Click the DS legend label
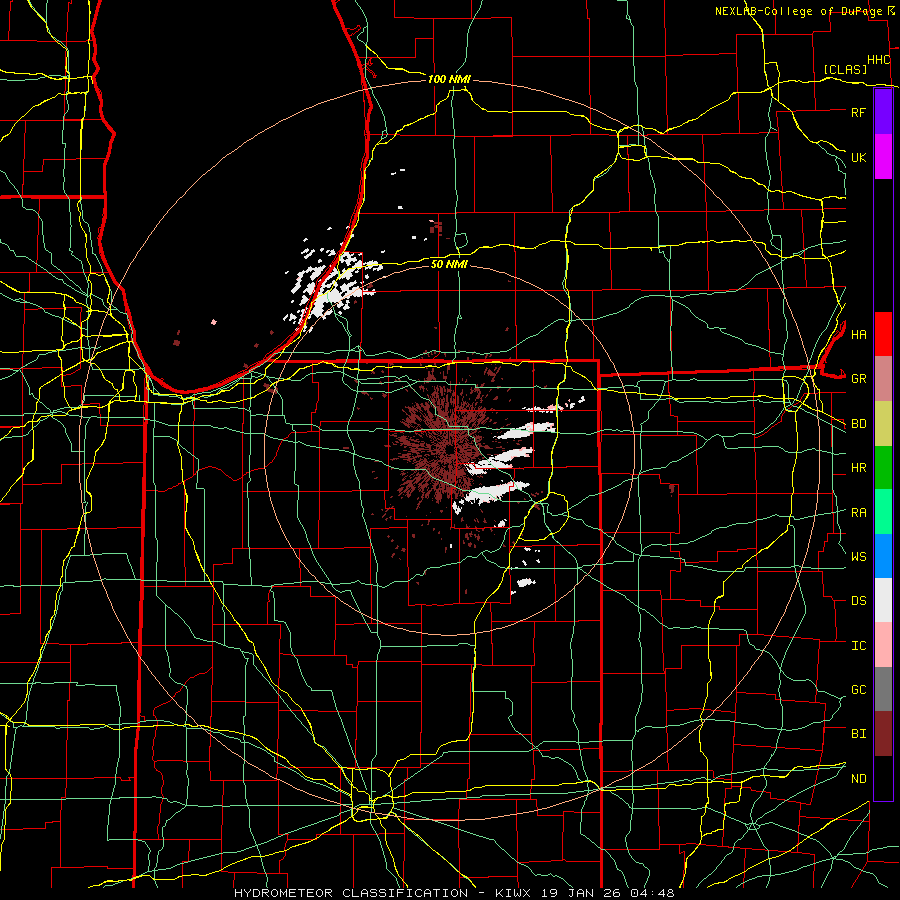 tap(858, 601)
